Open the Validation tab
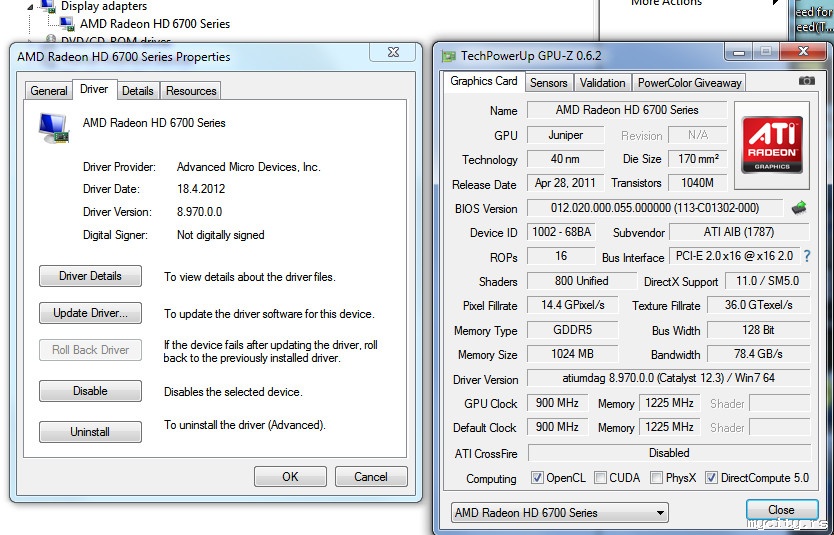 [x=603, y=82]
